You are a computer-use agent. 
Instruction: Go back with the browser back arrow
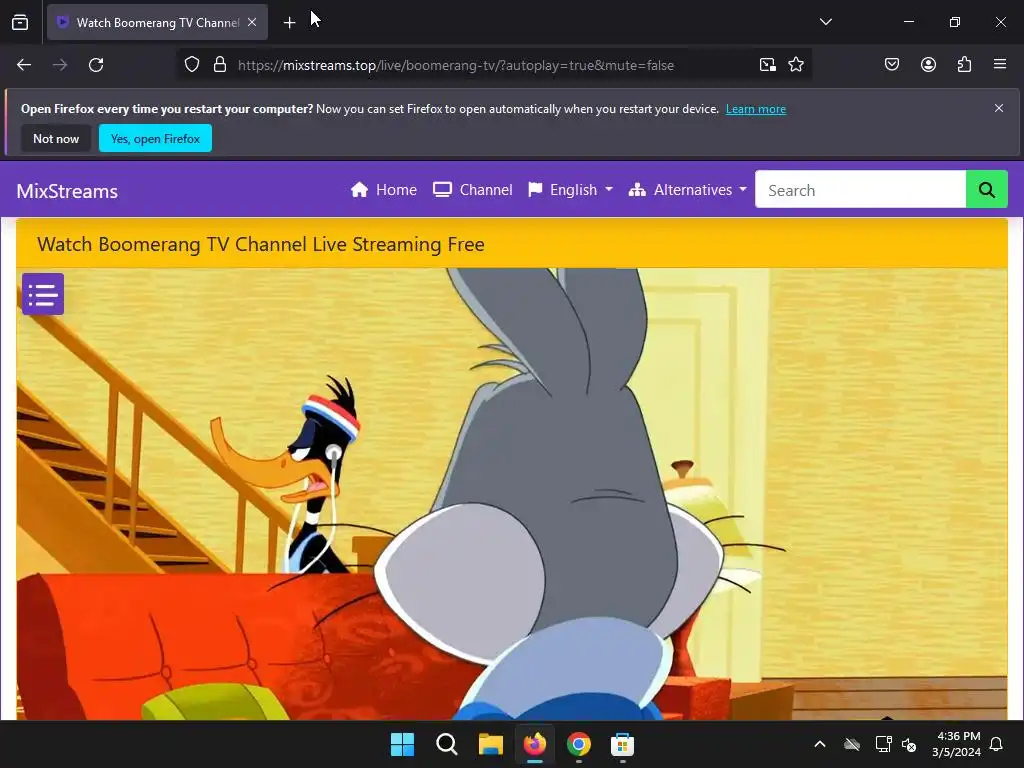point(24,65)
